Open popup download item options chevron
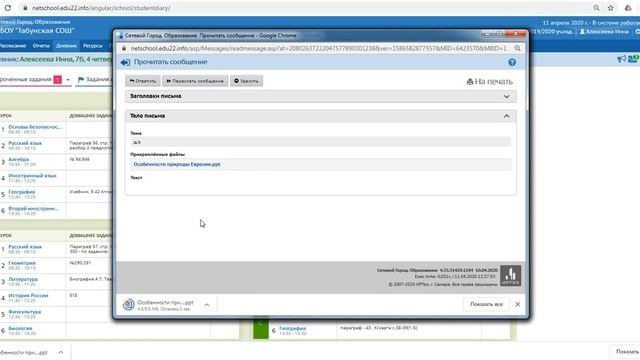The height and width of the screenshot is (360, 640). [207, 305]
